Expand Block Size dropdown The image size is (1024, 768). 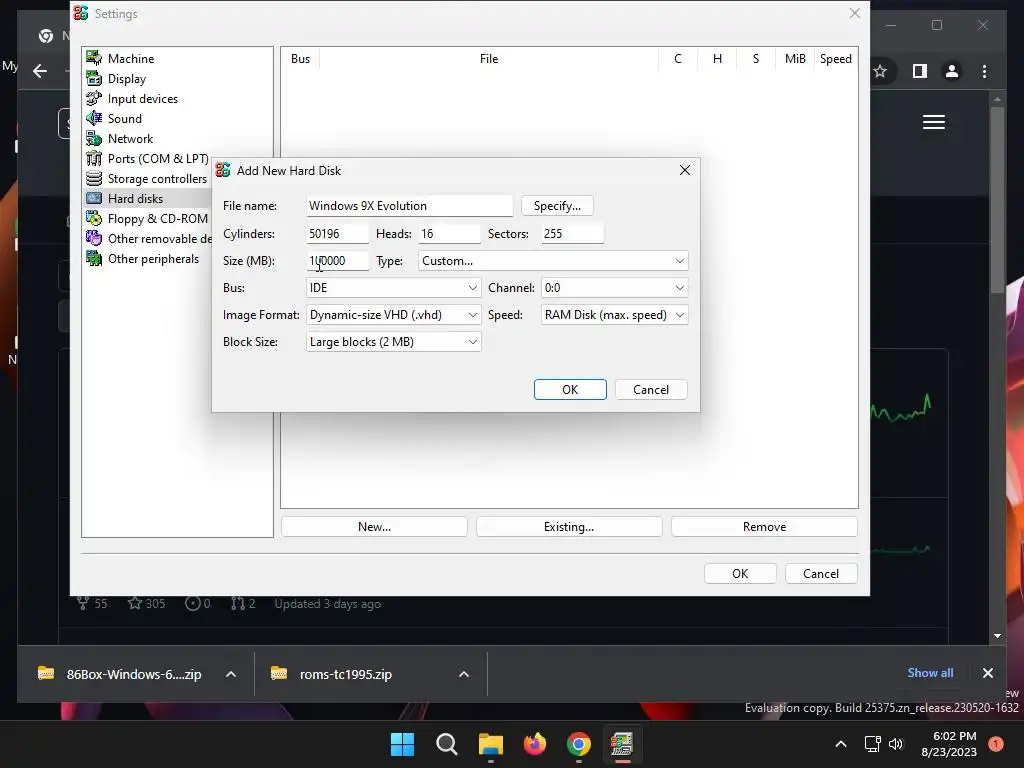pyautogui.click(x=393, y=342)
